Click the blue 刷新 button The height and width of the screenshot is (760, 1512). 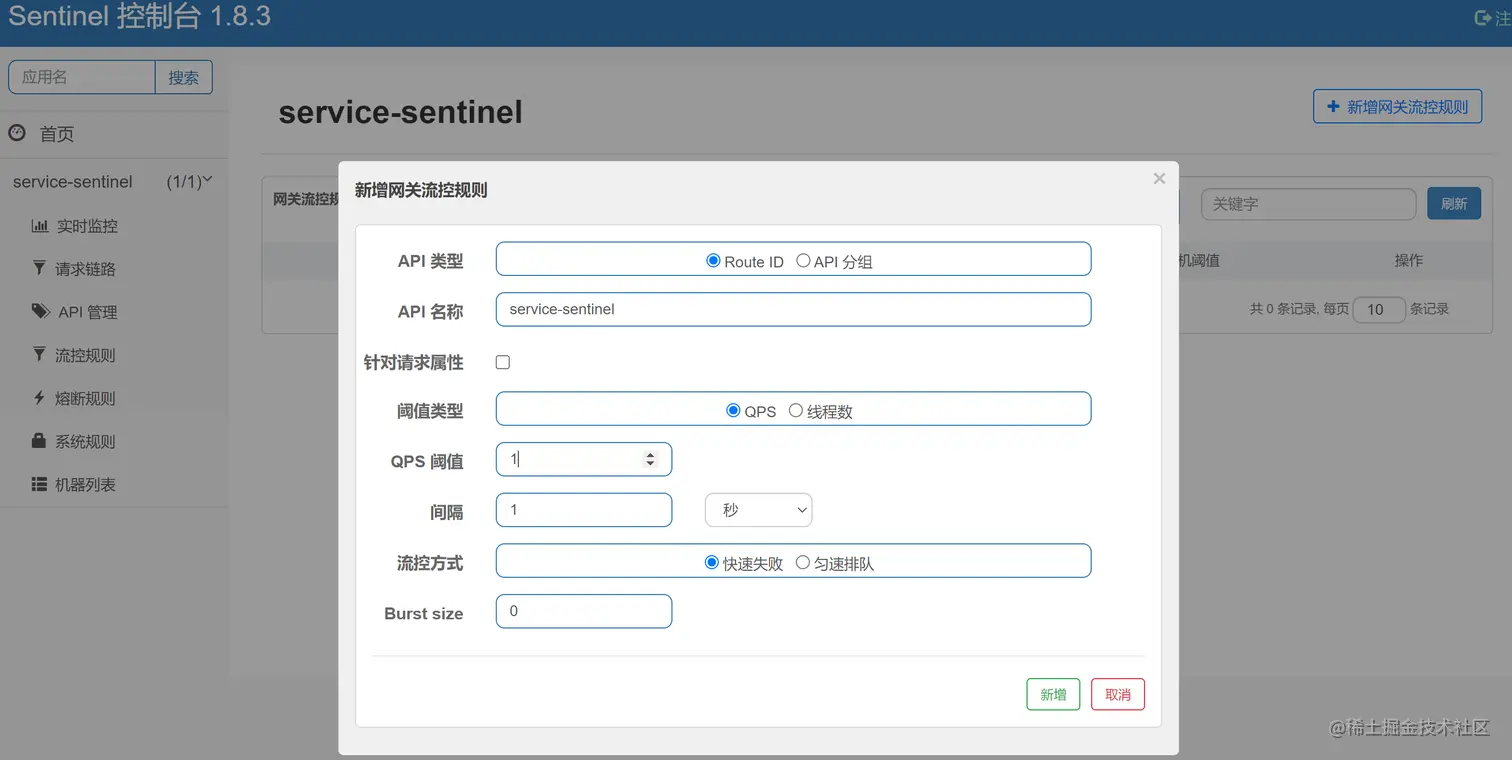coord(1454,203)
